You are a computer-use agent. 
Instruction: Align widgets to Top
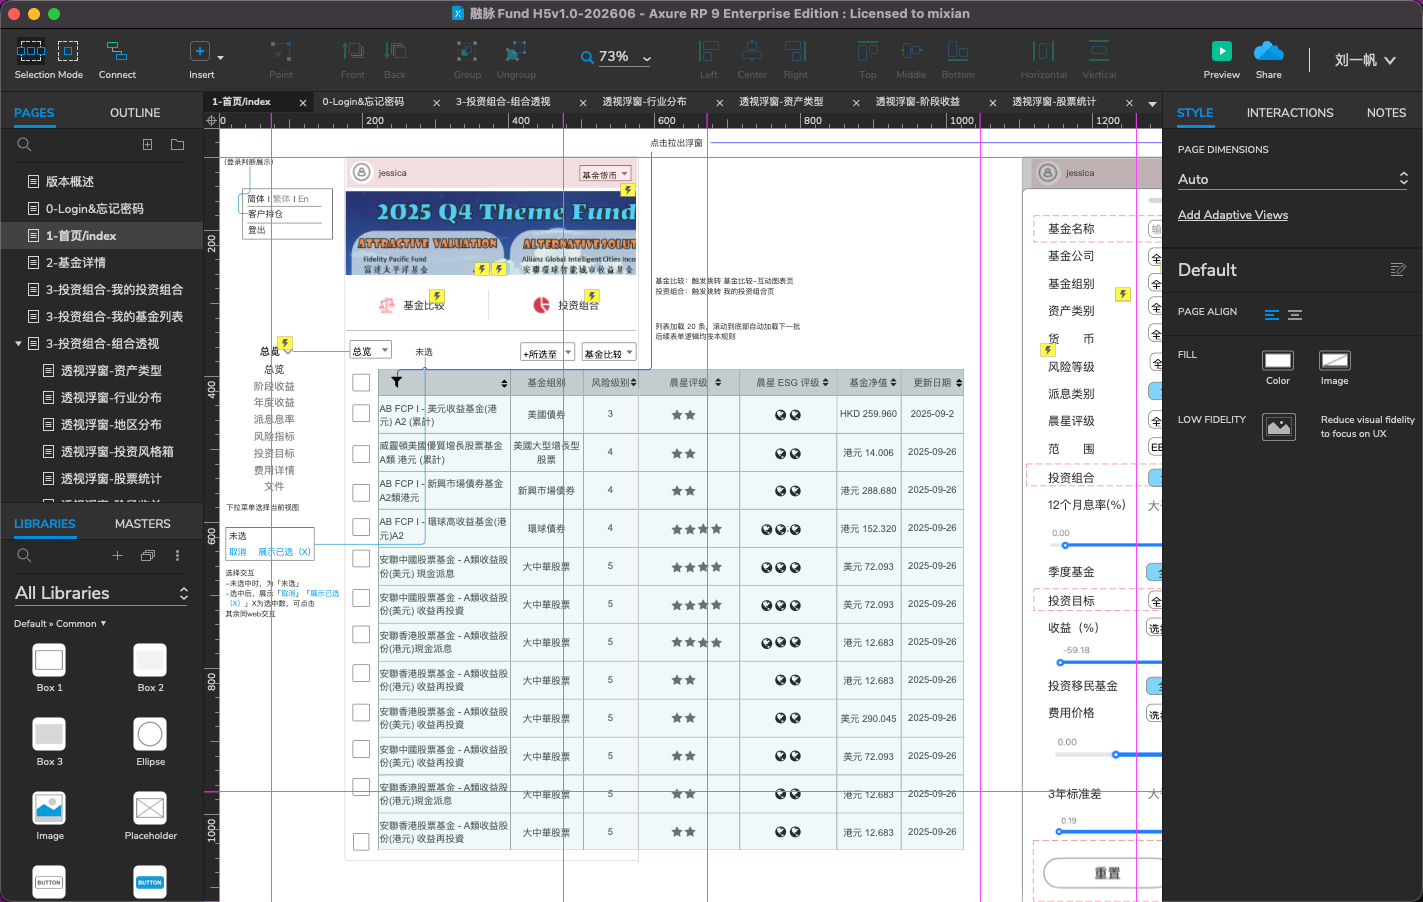pos(868,59)
